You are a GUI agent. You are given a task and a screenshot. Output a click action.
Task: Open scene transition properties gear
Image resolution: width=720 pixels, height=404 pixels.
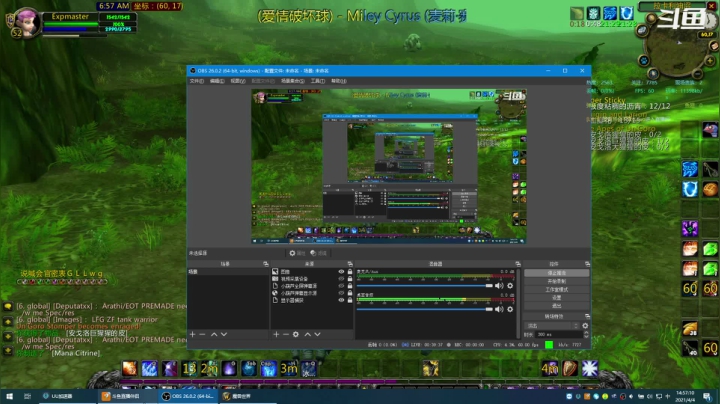click(585, 325)
